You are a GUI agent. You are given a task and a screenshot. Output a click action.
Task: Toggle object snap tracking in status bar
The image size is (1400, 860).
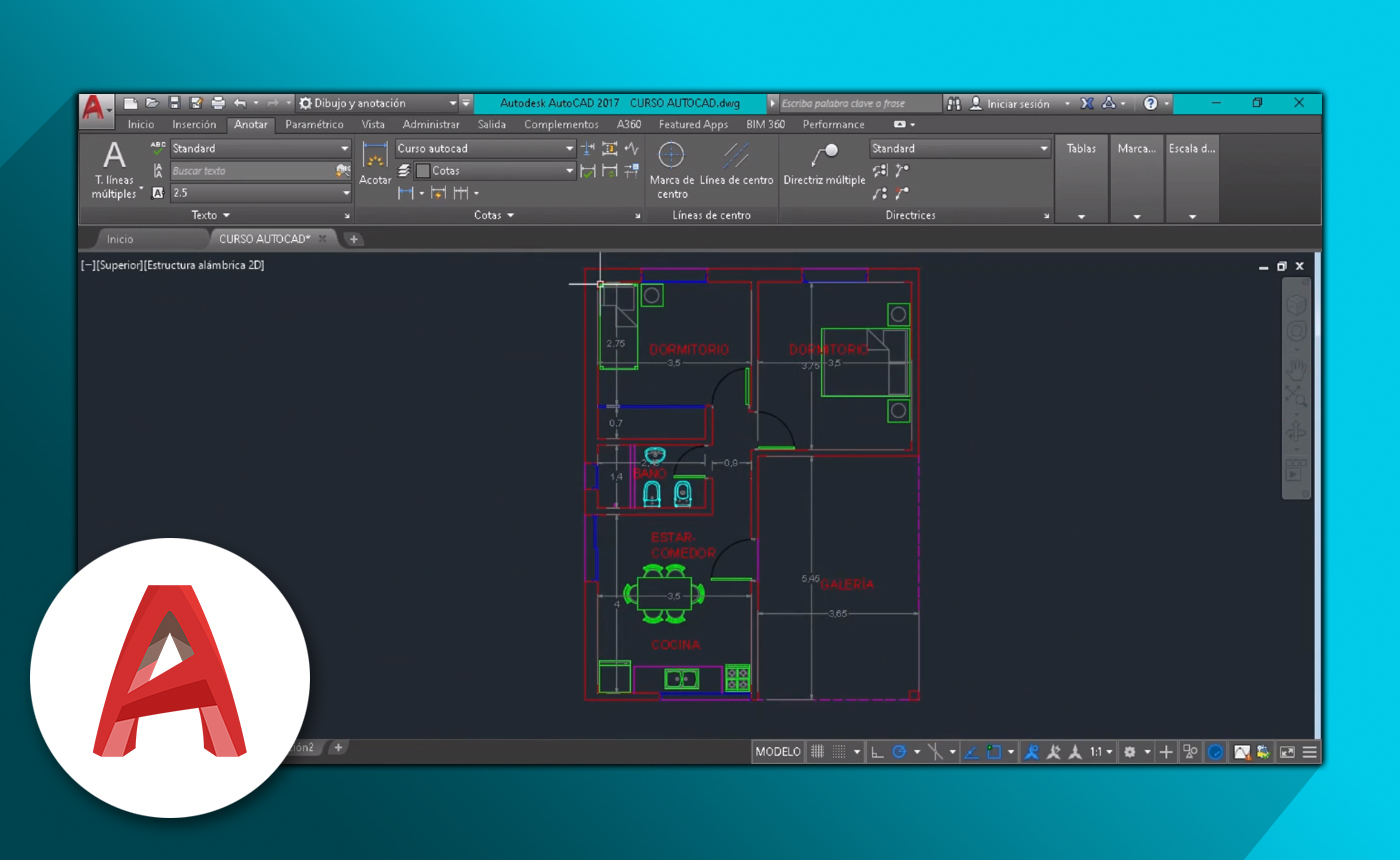click(971, 752)
